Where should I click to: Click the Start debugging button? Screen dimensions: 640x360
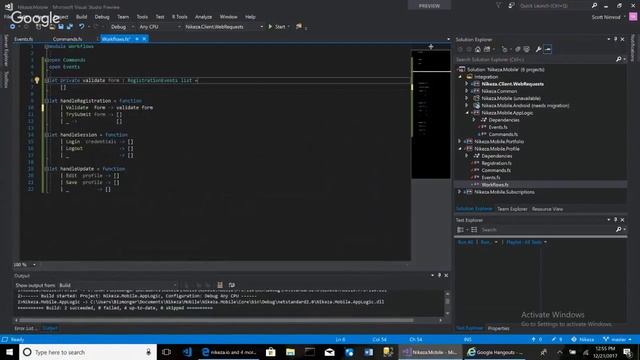pos(278,27)
